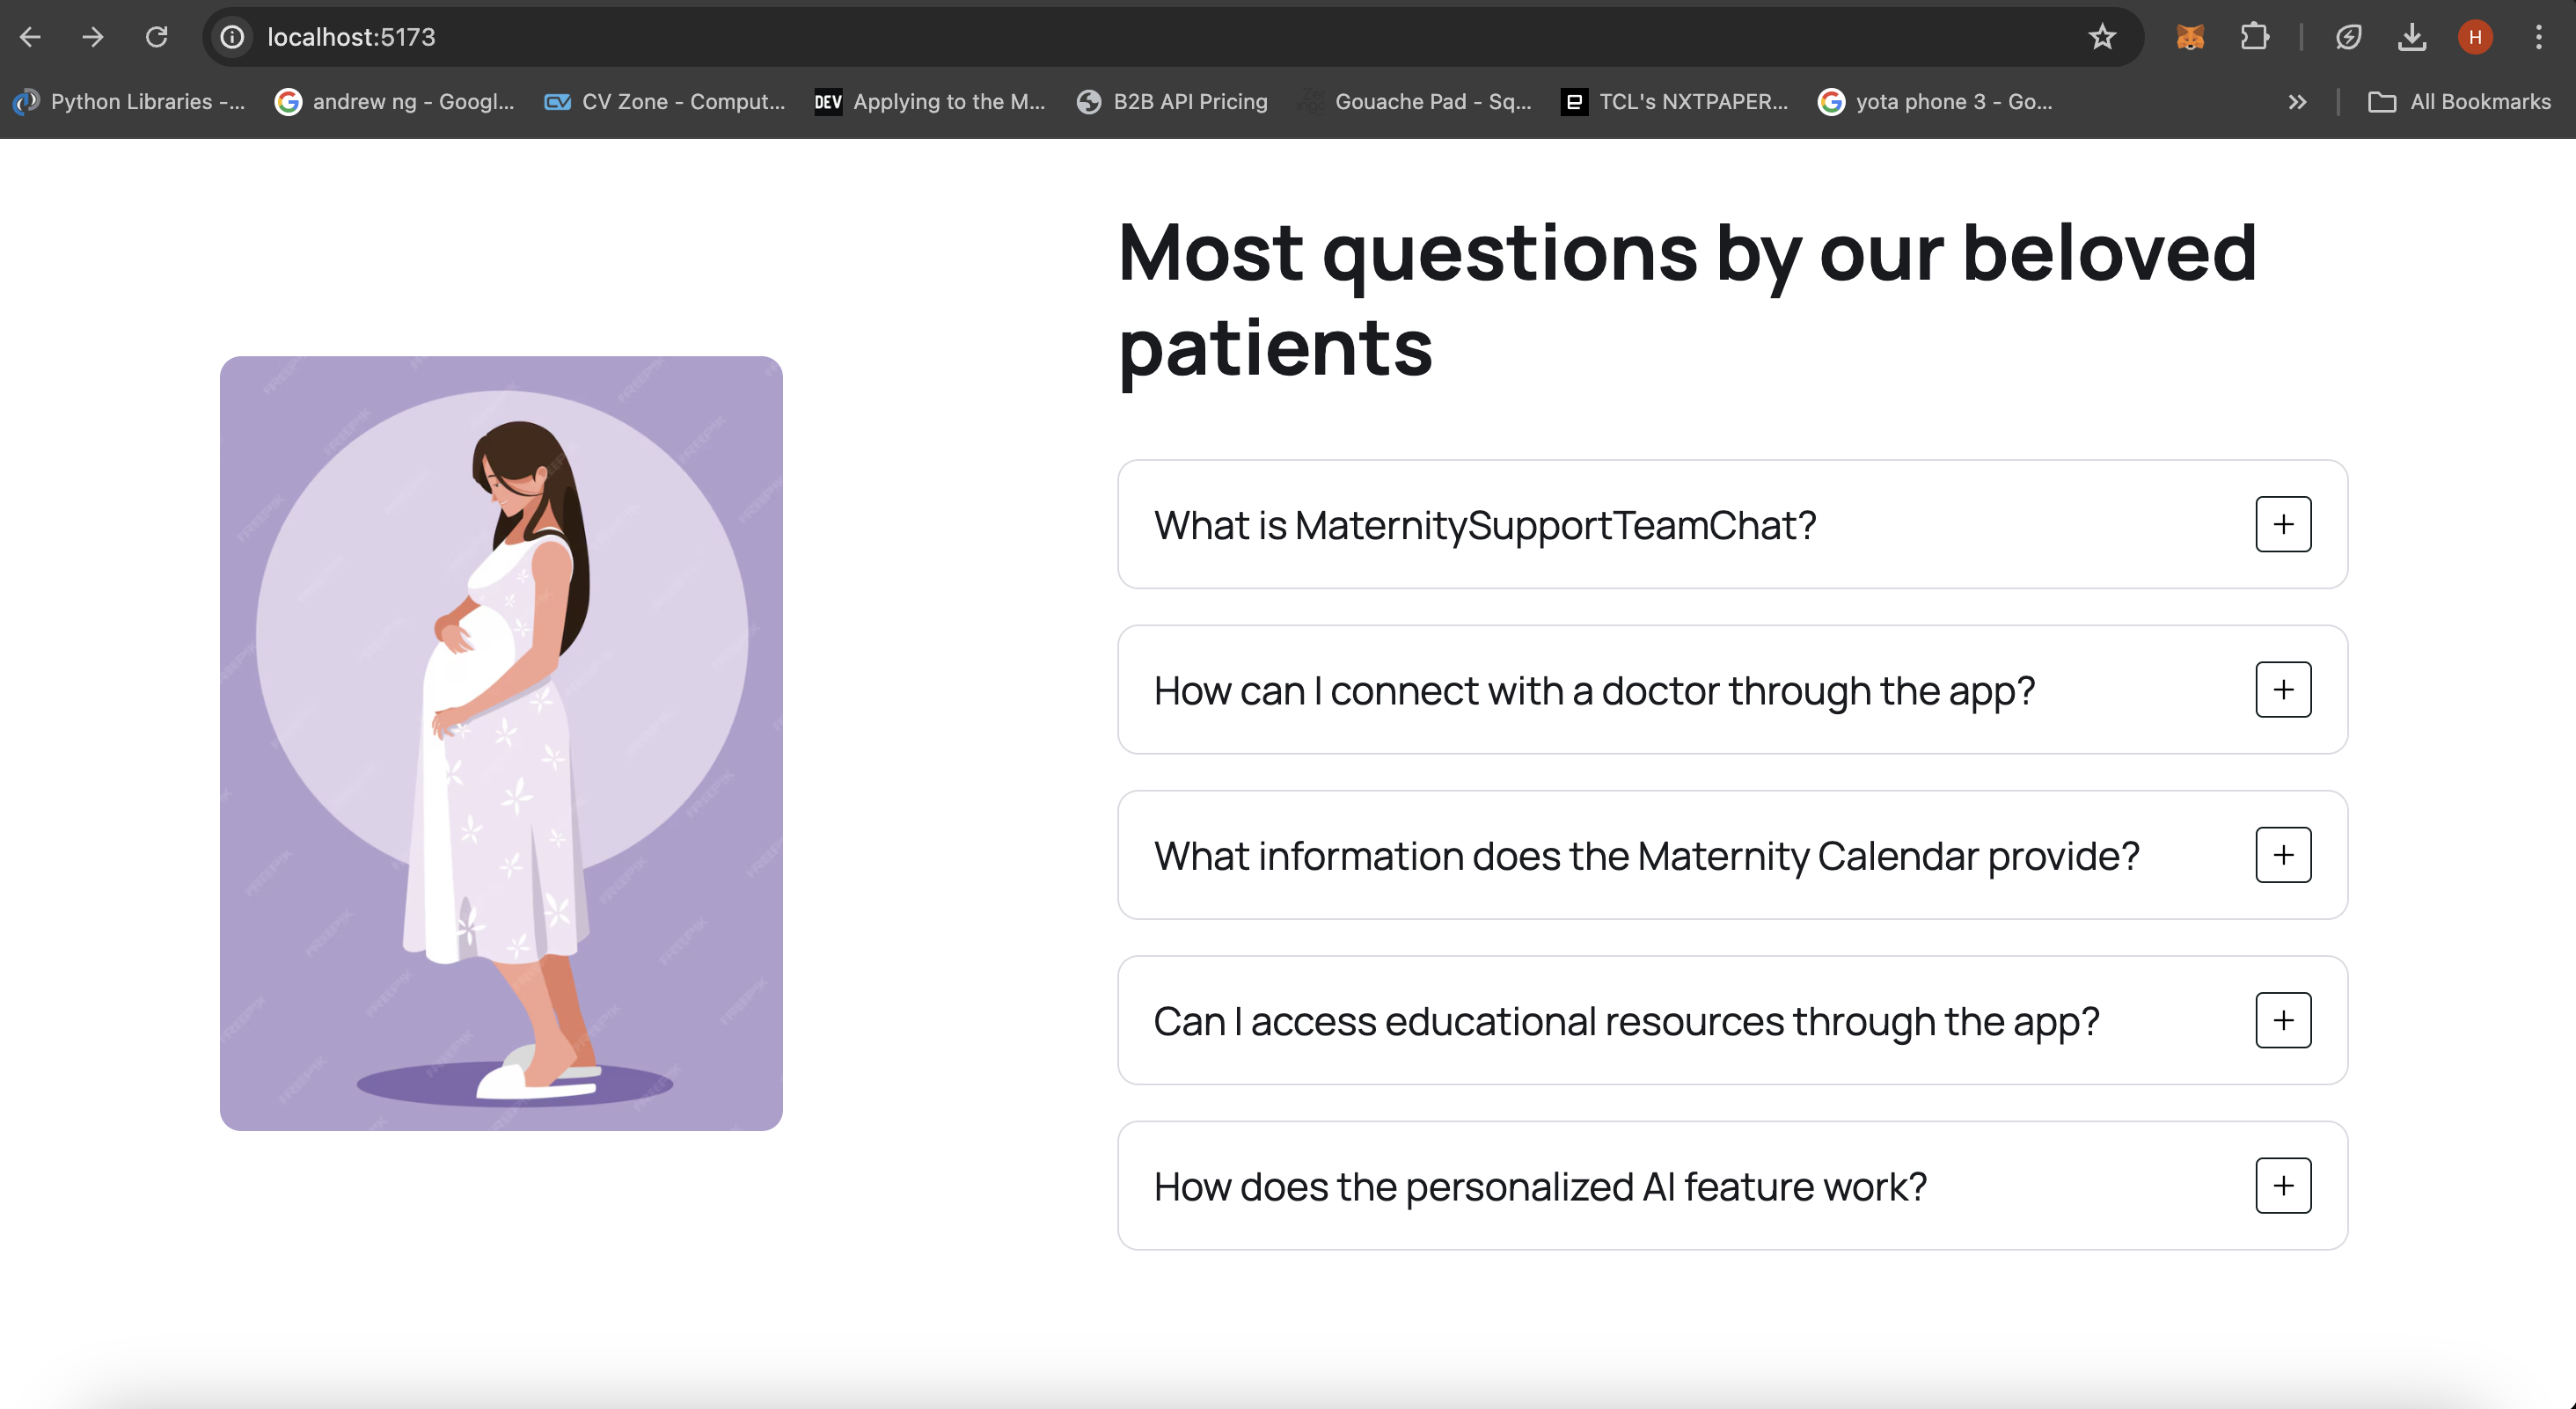Show more bookmarks with double chevron

pyautogui.click(x=2297, y=101)
